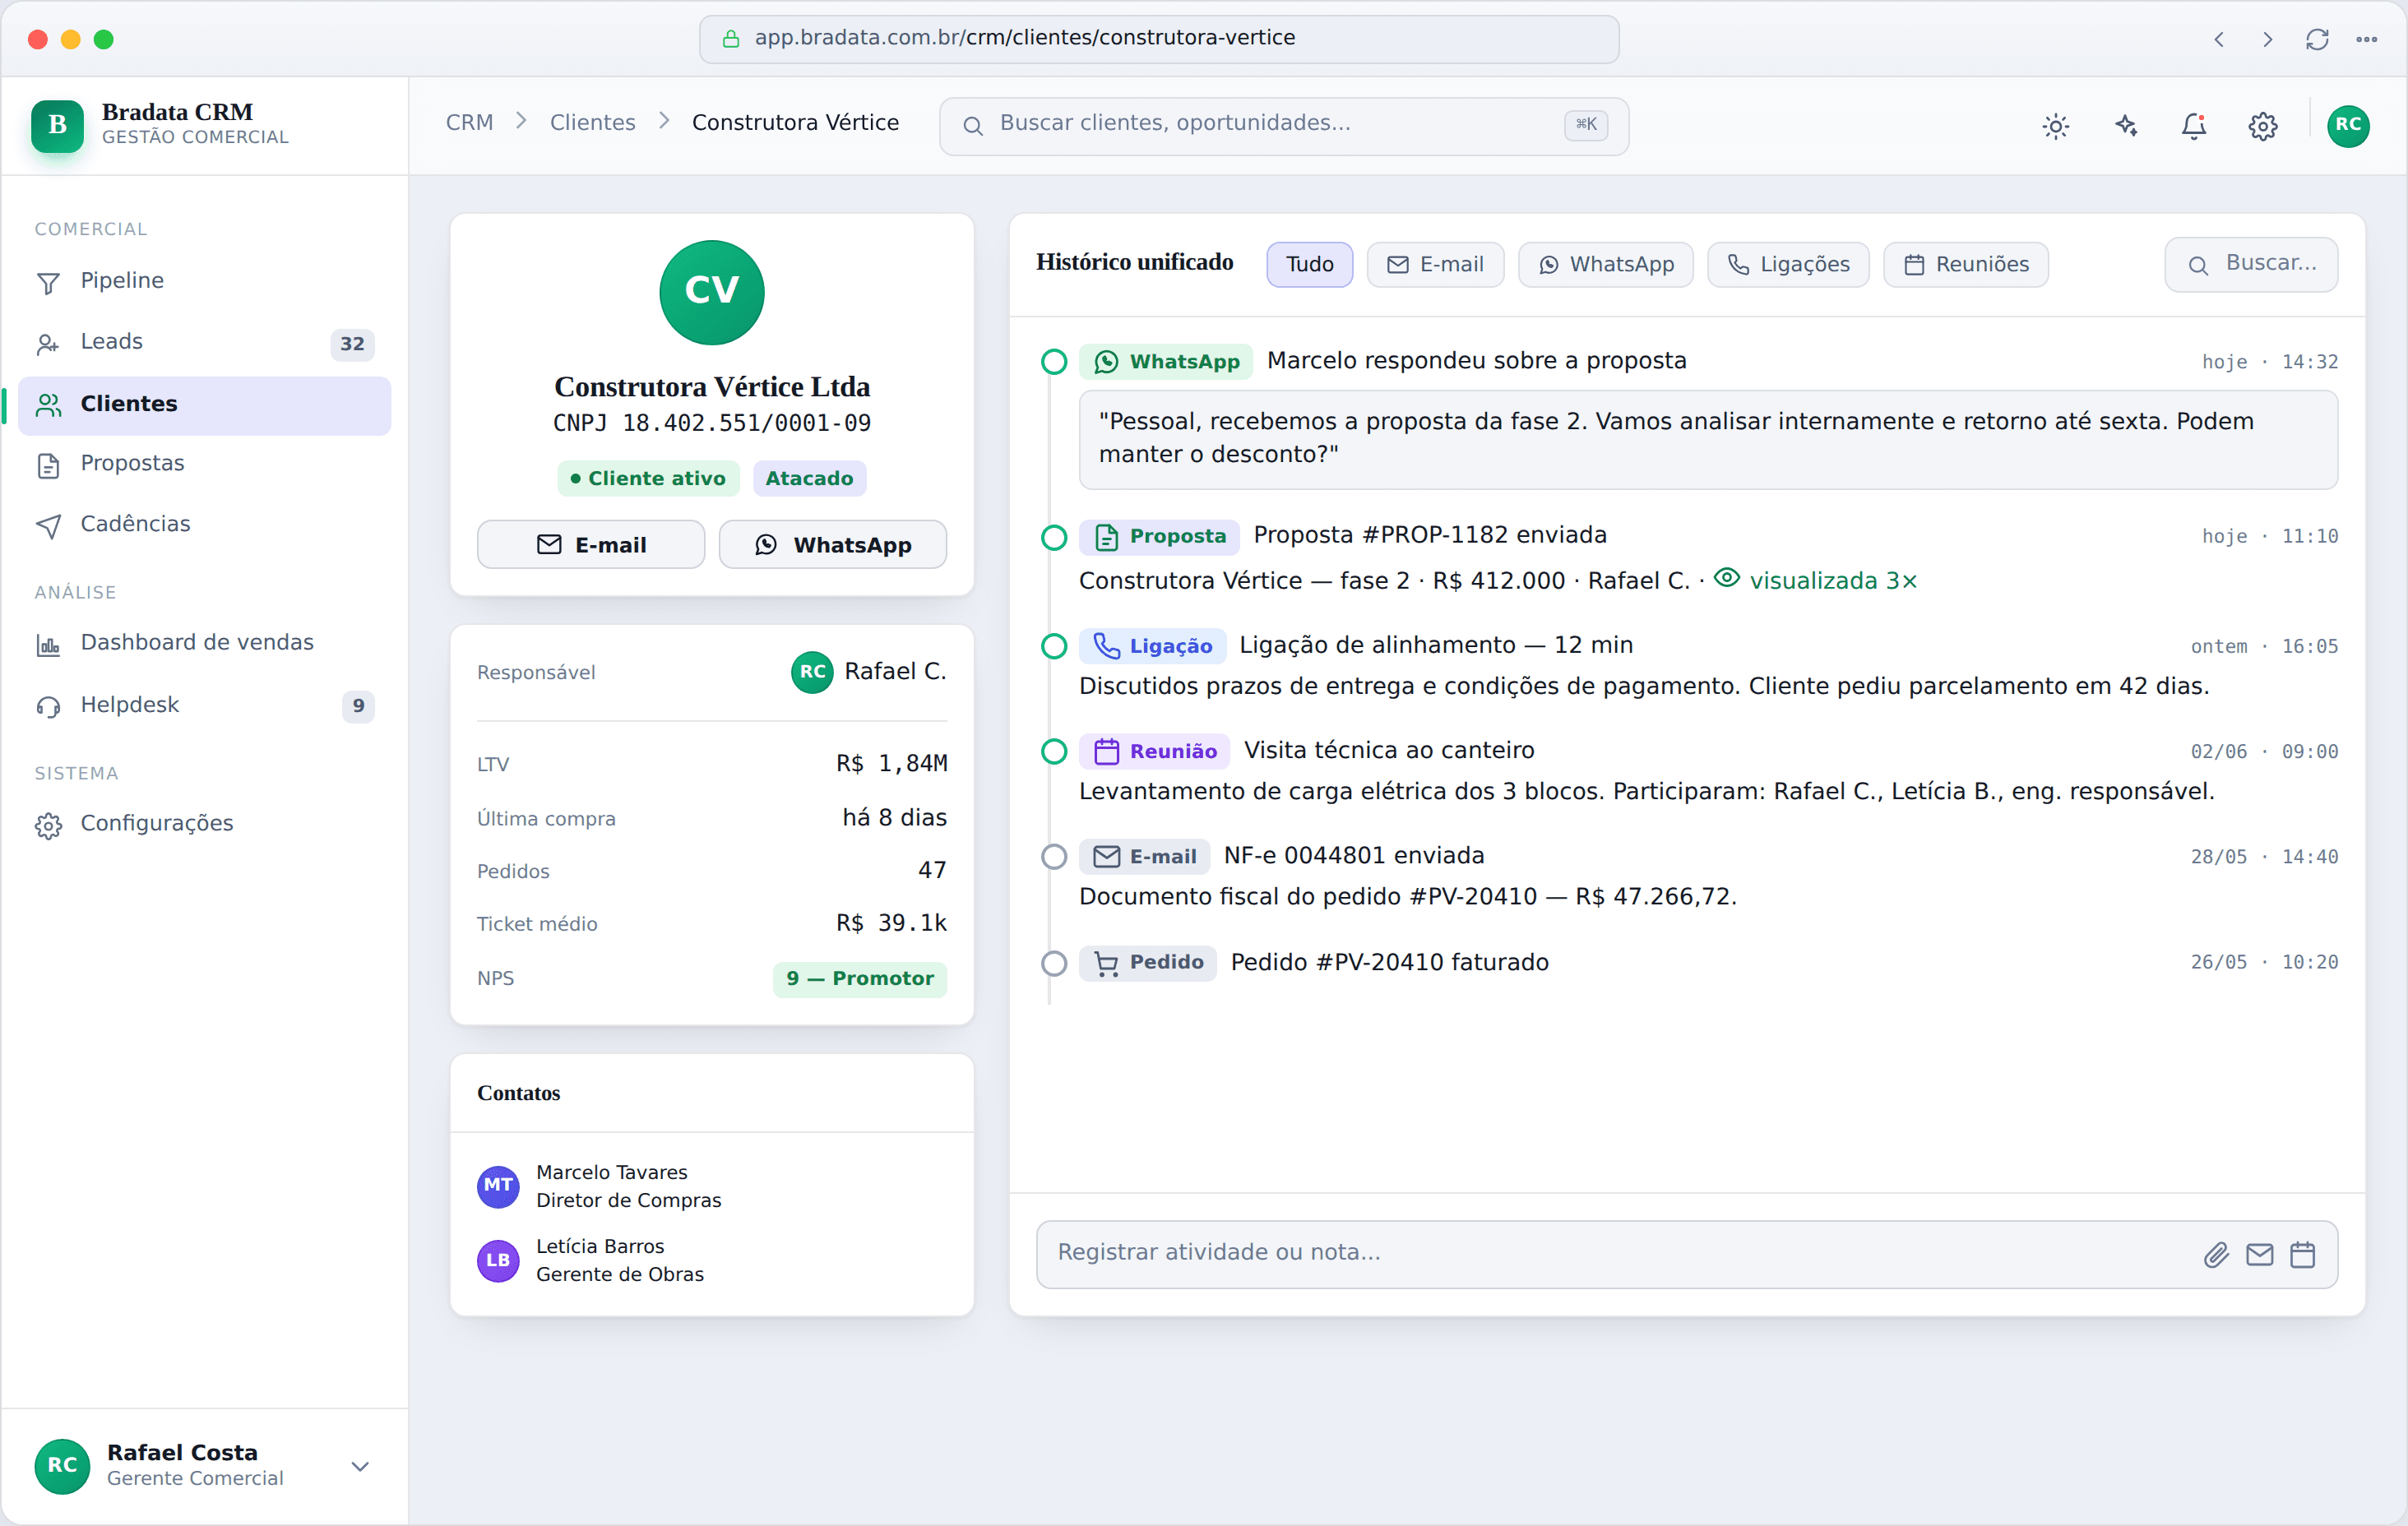The image size is (2408, 1526).
Task: Click the Reunião tag in timeline
Action: coord(1154,751)
